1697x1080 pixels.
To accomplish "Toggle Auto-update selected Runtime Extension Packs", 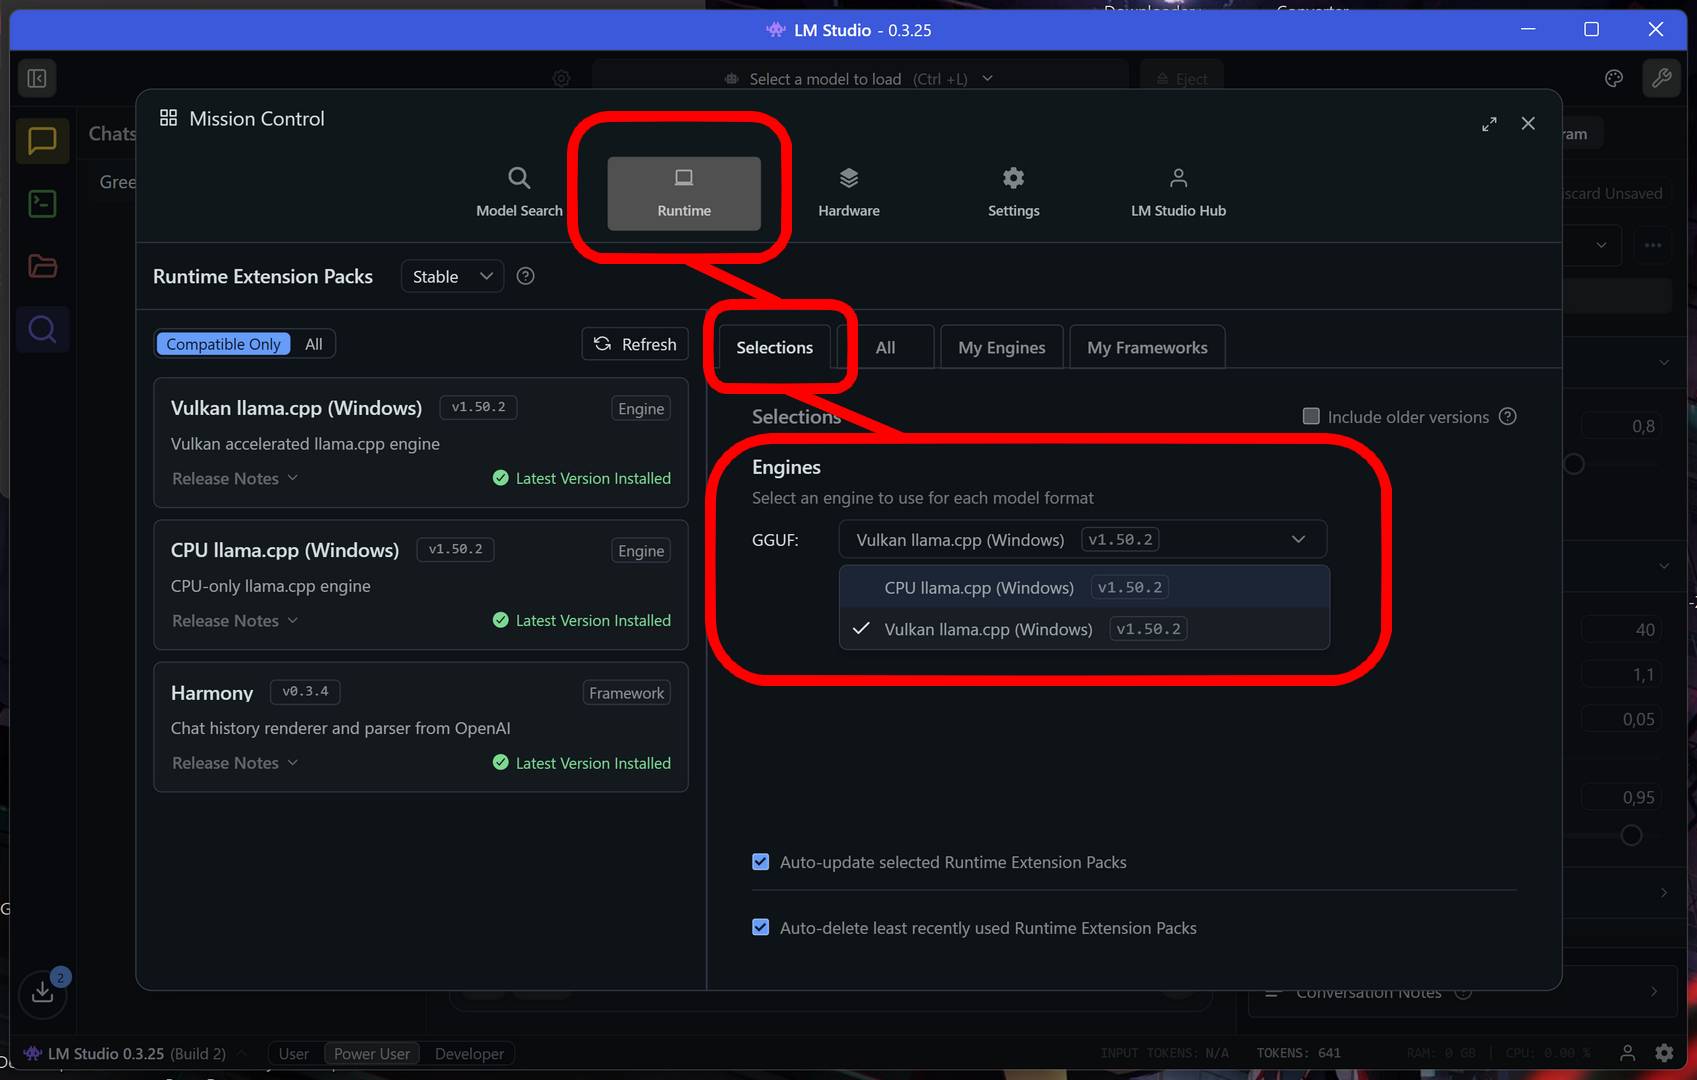I will pos(761,862).
